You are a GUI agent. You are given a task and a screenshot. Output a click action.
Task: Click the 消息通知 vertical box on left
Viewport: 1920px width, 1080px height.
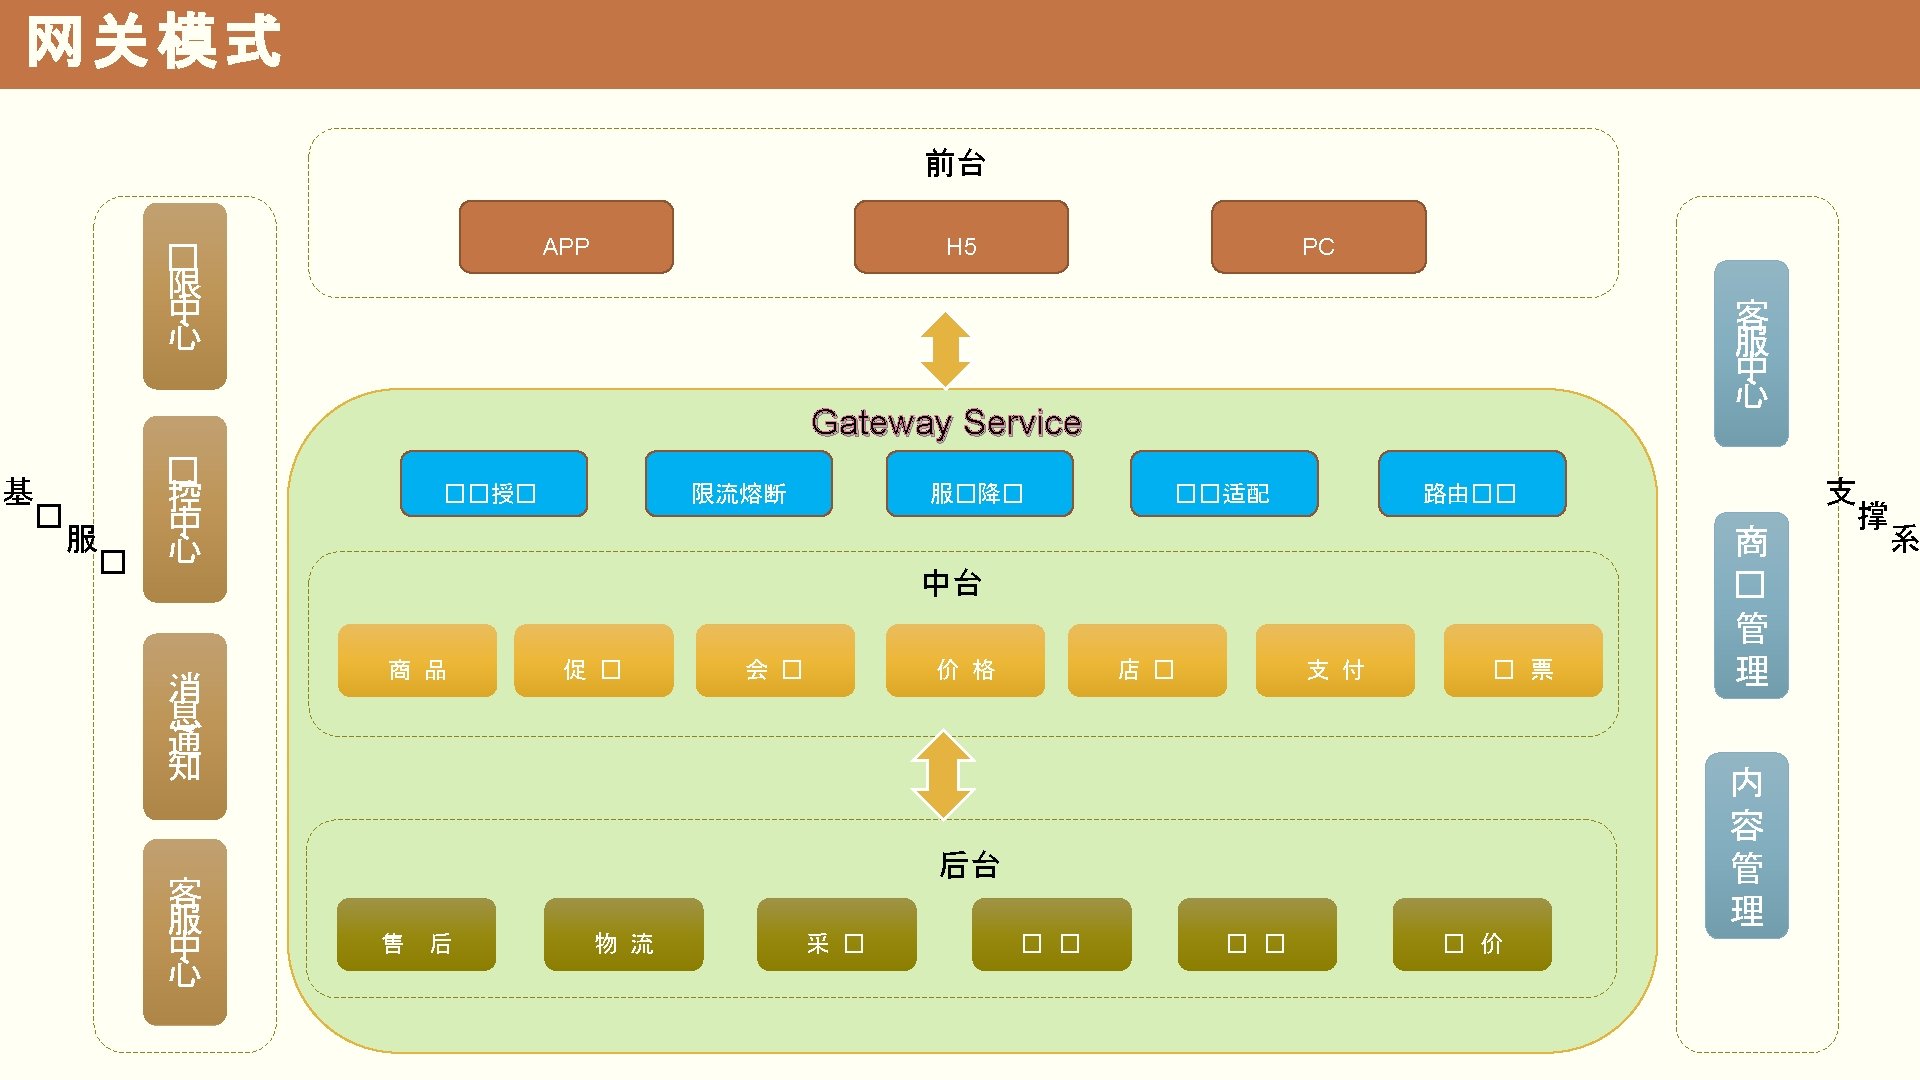(185, 726)
